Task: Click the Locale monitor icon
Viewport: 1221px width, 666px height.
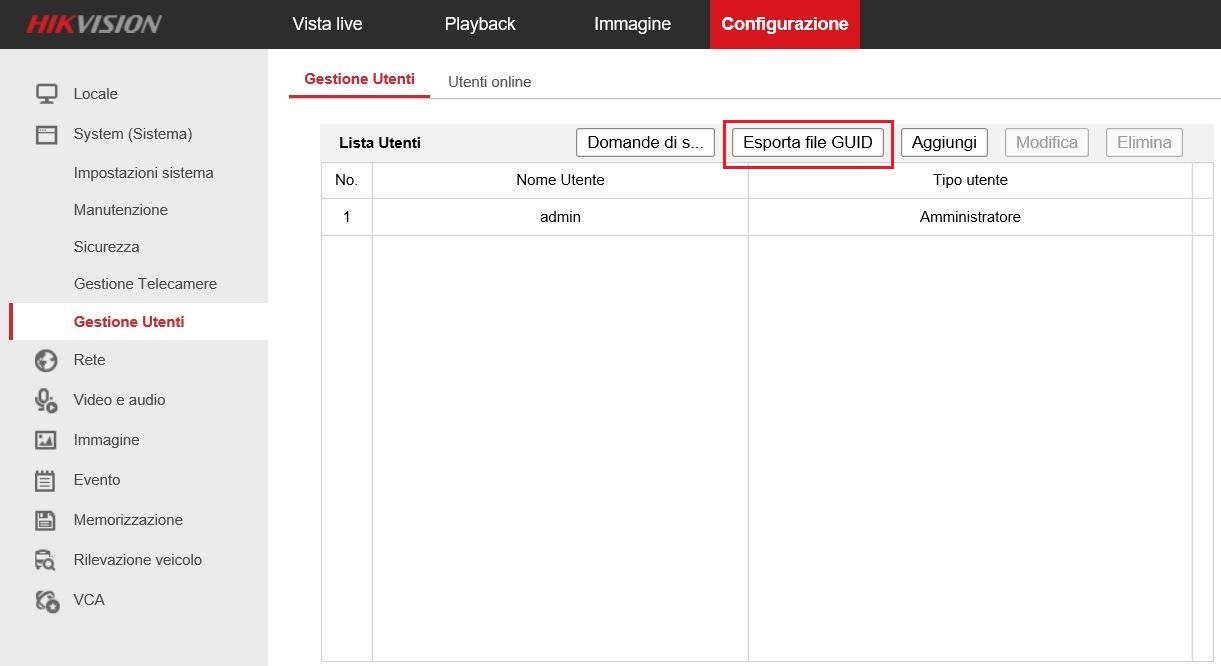Action: click(46, 94)
